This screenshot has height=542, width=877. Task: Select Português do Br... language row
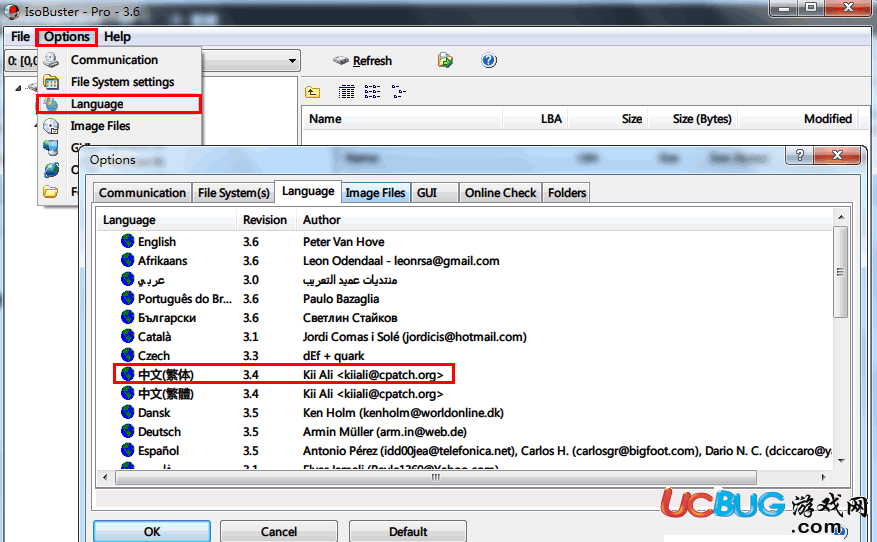[x=464, y=299]
